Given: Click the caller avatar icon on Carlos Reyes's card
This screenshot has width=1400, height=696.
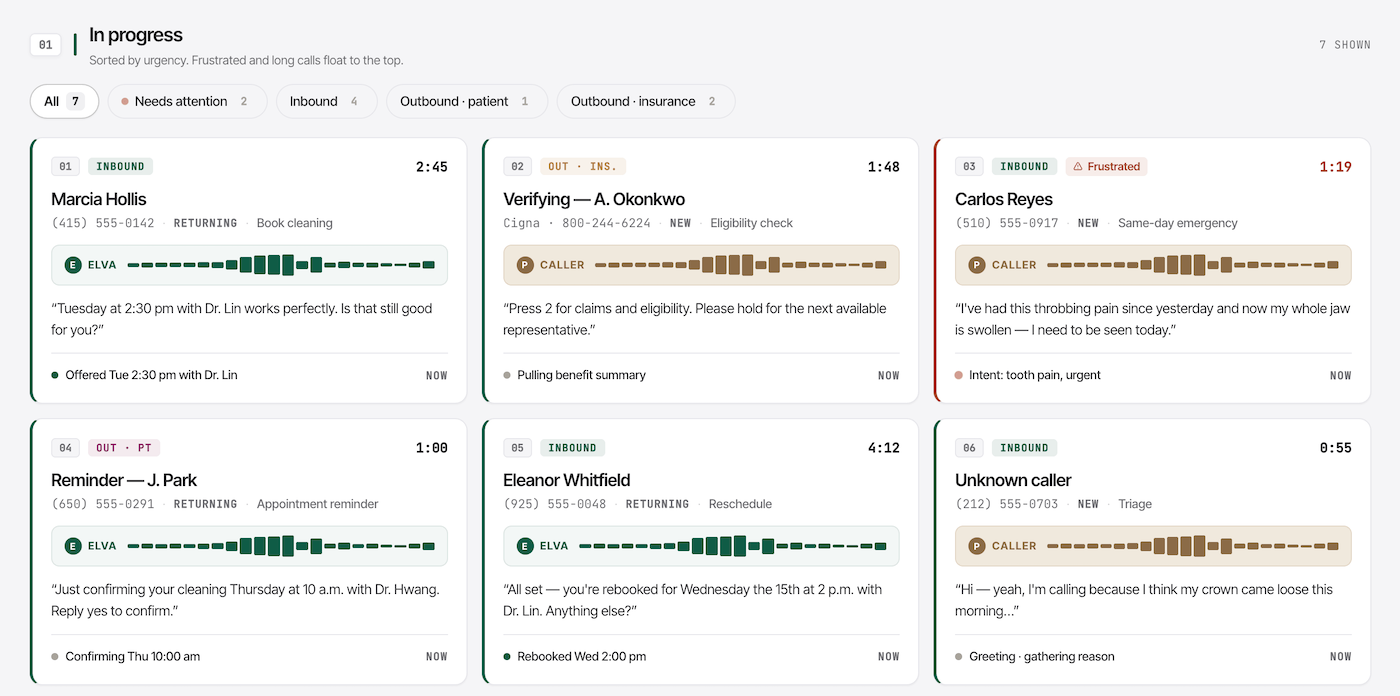Looking at the screenshot, I should click(x=977, y=265).
